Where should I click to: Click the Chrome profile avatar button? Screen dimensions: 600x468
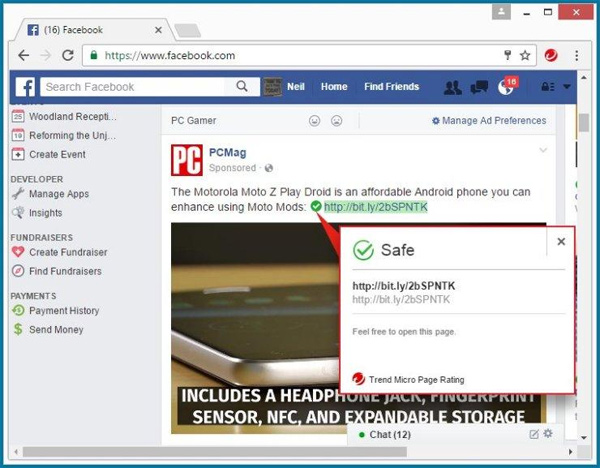click(501, 12)
